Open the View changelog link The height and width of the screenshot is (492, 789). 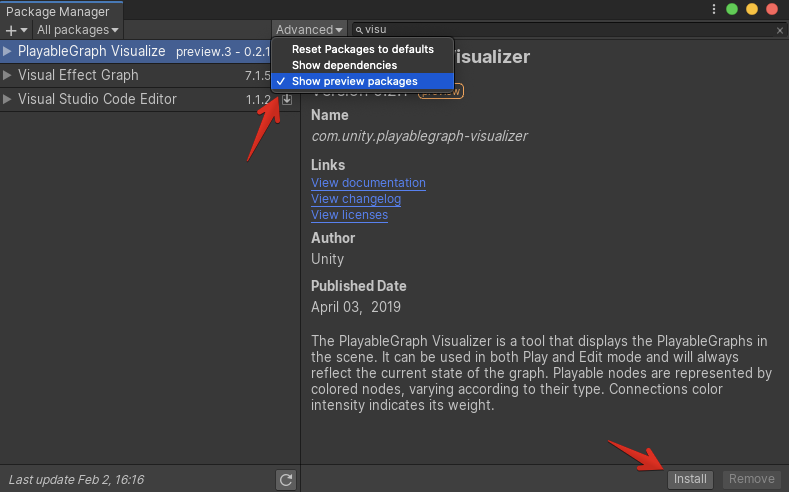click(356, 199)
